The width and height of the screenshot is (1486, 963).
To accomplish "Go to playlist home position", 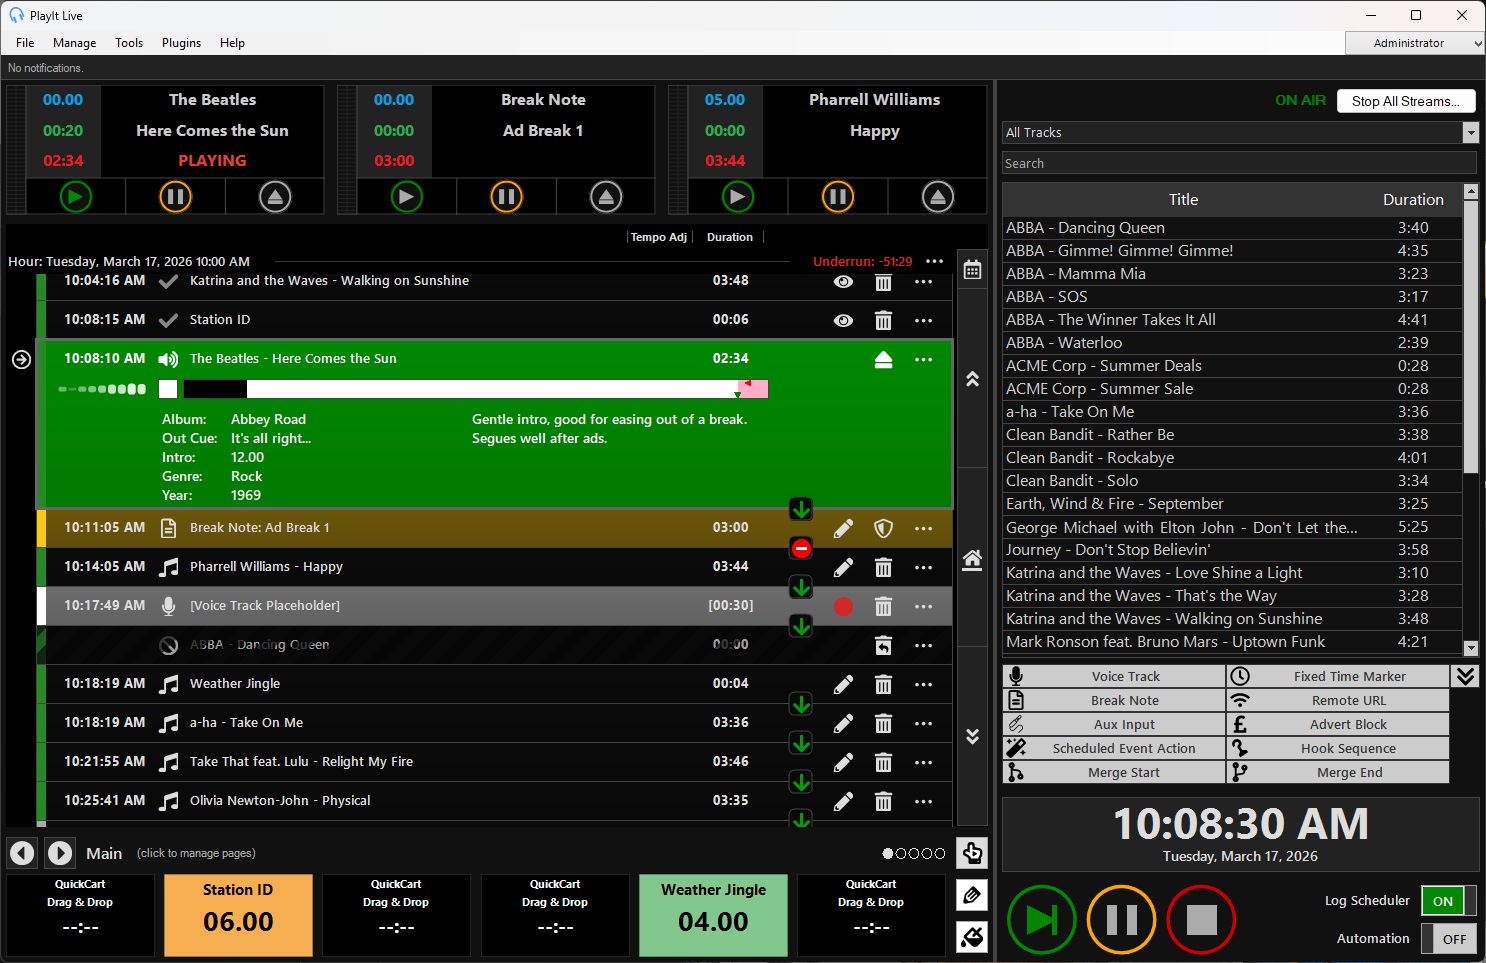I will tap(972, 559).
